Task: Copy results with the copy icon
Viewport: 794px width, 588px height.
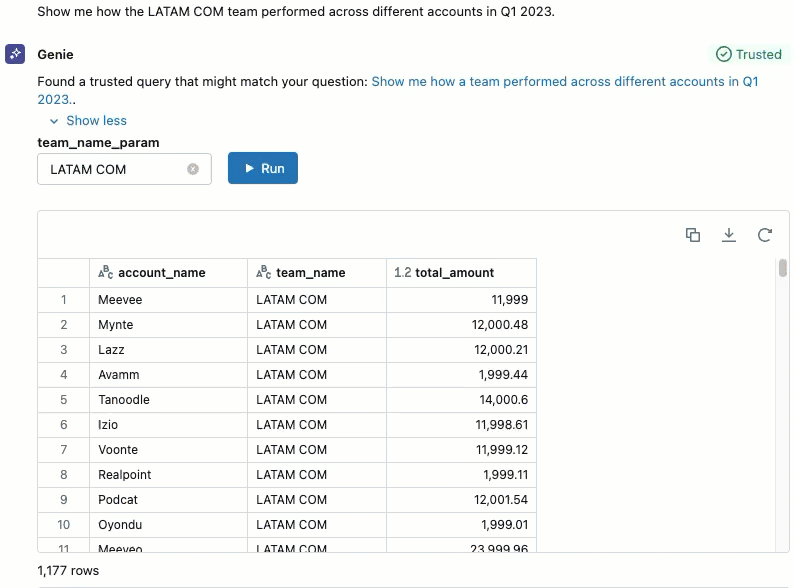Action: coord(693,235)
